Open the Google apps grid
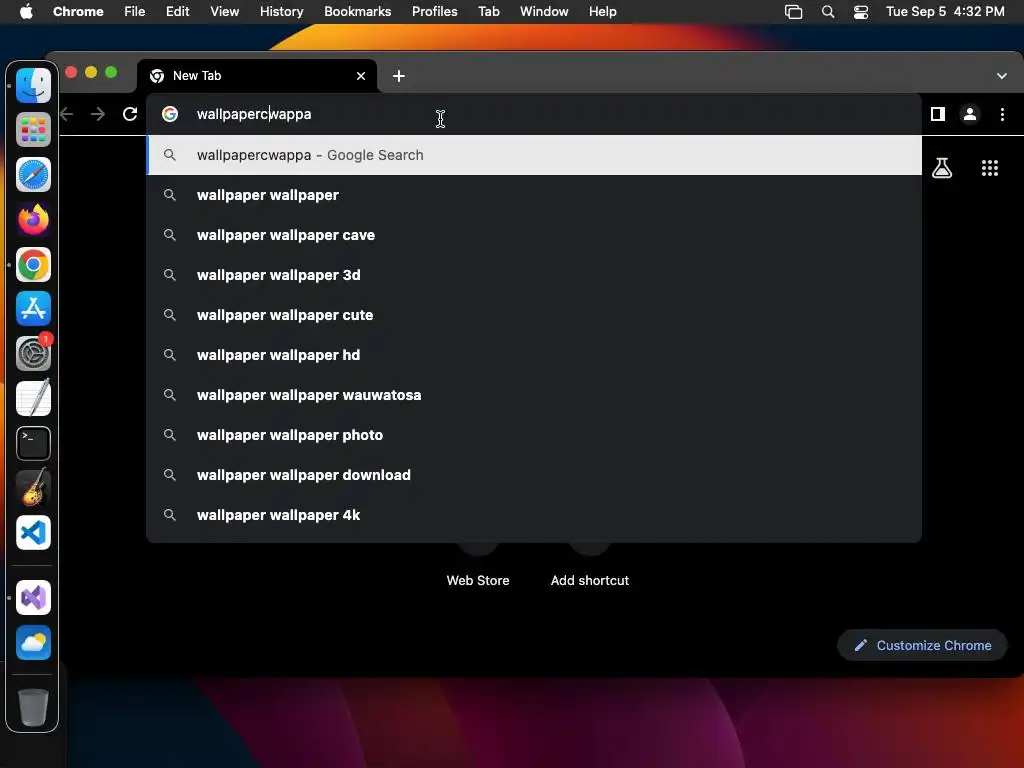The height and width of the screenshot is (768, 1024). (x=990, y=168)
